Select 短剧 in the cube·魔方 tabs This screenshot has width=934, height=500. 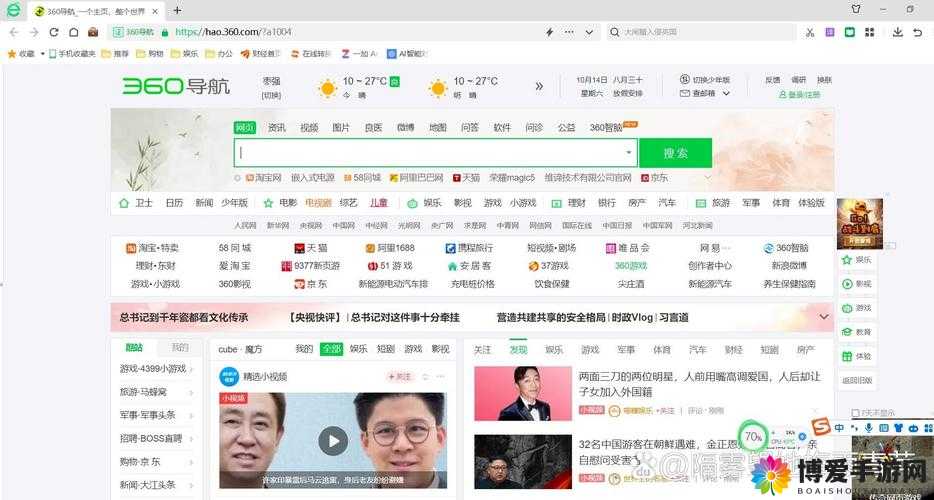click(386, 349)
